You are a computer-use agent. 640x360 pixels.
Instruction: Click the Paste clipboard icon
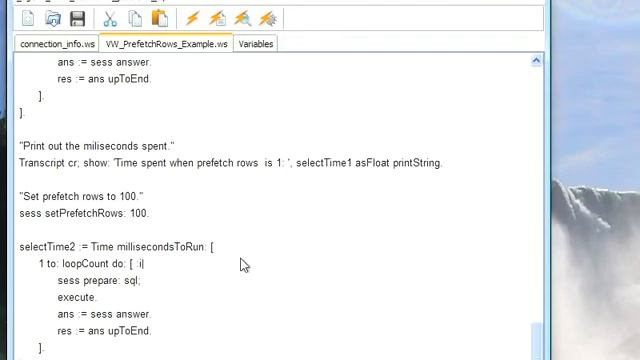point(160,19)
